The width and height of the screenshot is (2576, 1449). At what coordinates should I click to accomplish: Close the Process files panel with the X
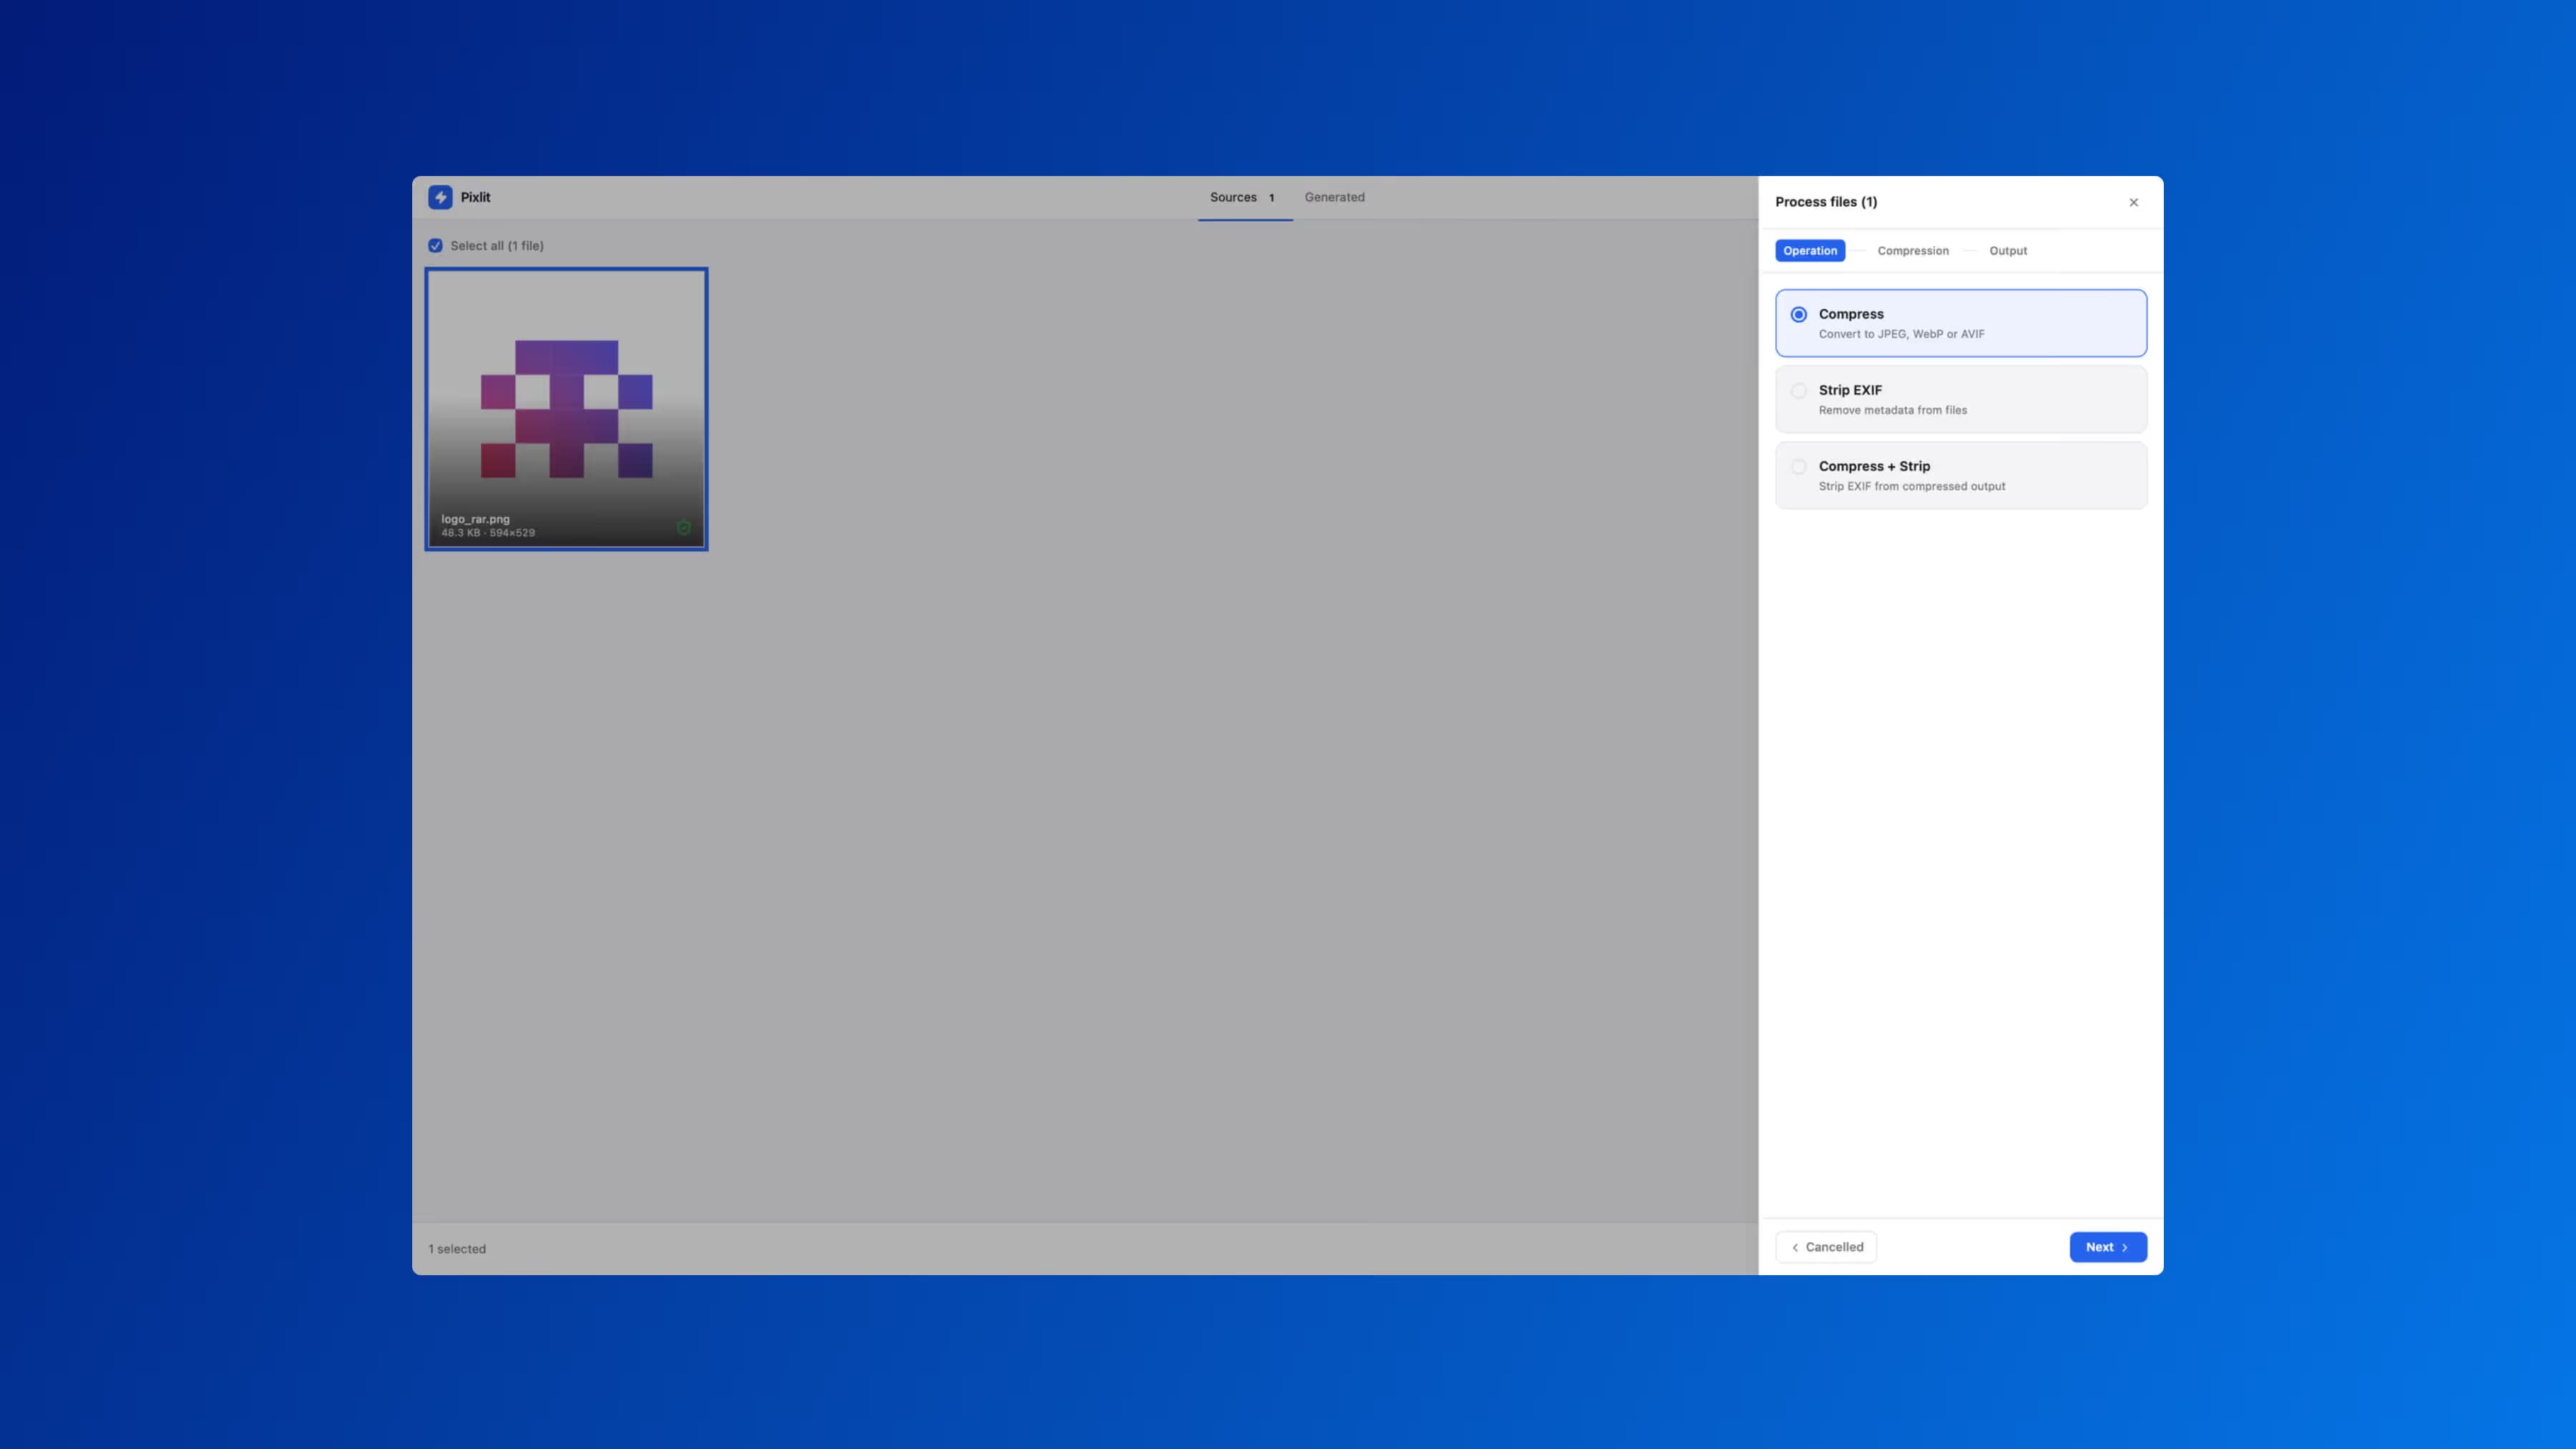coord(2133,201)
